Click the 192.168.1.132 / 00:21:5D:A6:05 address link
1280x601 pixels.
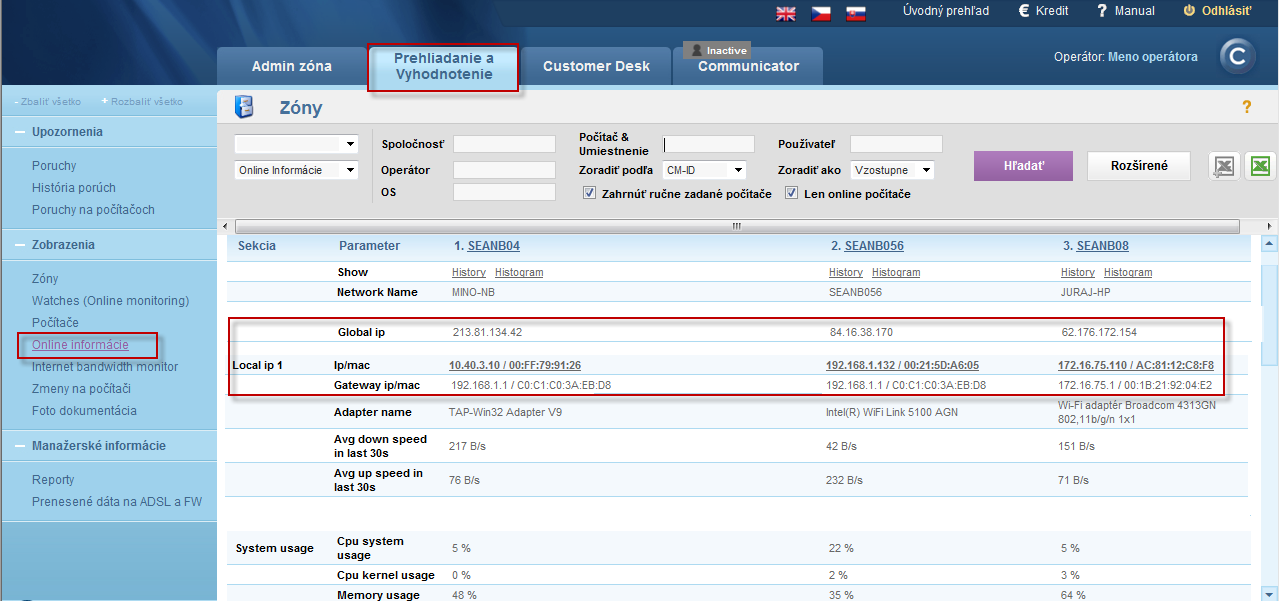click(x=902, y=366)
